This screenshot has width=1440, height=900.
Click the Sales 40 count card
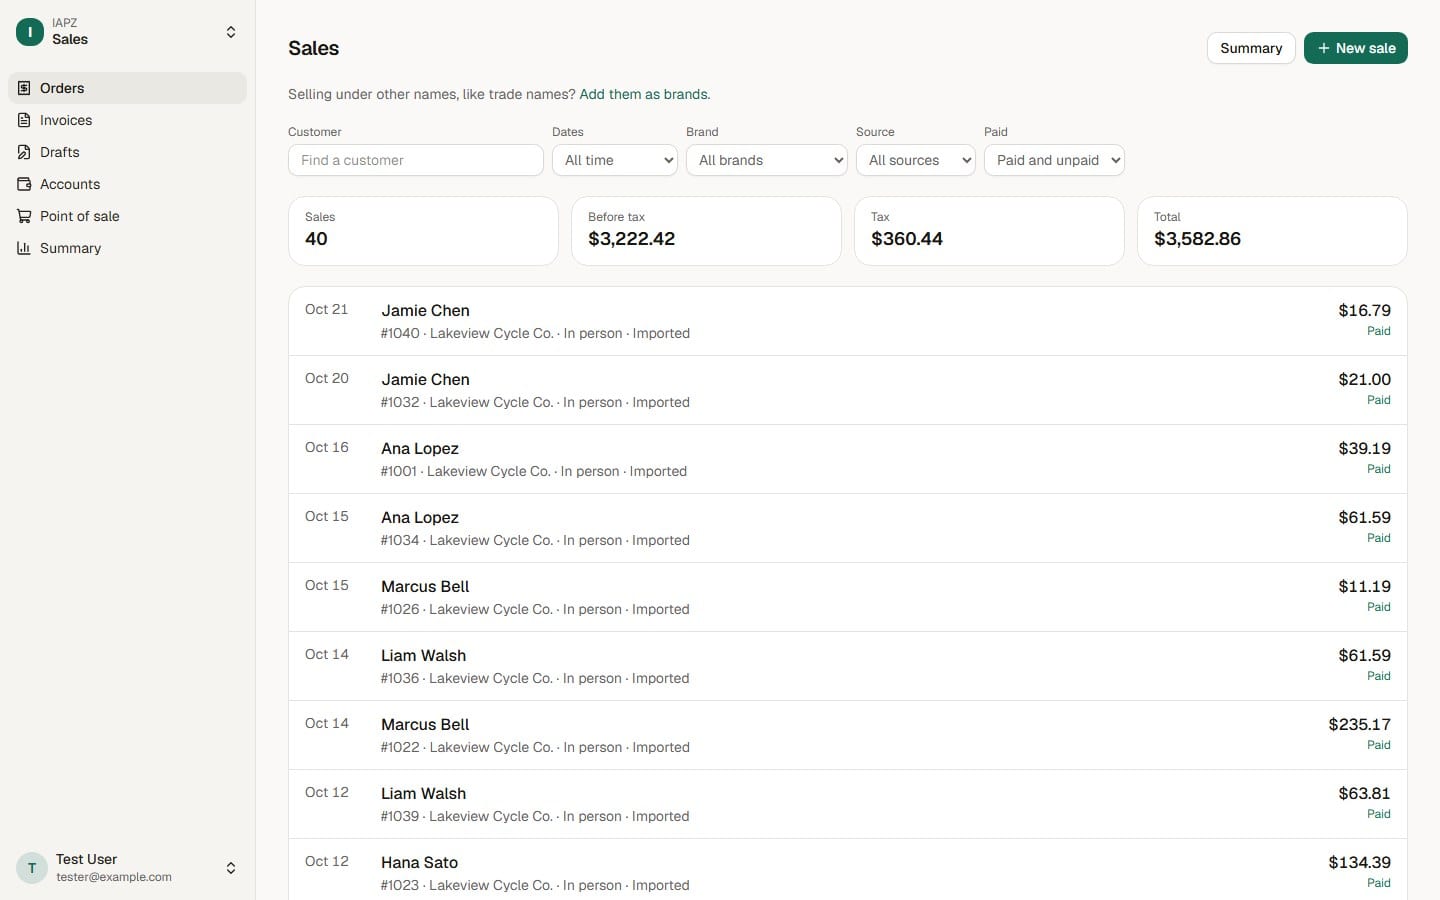click(x=423, y=231)
